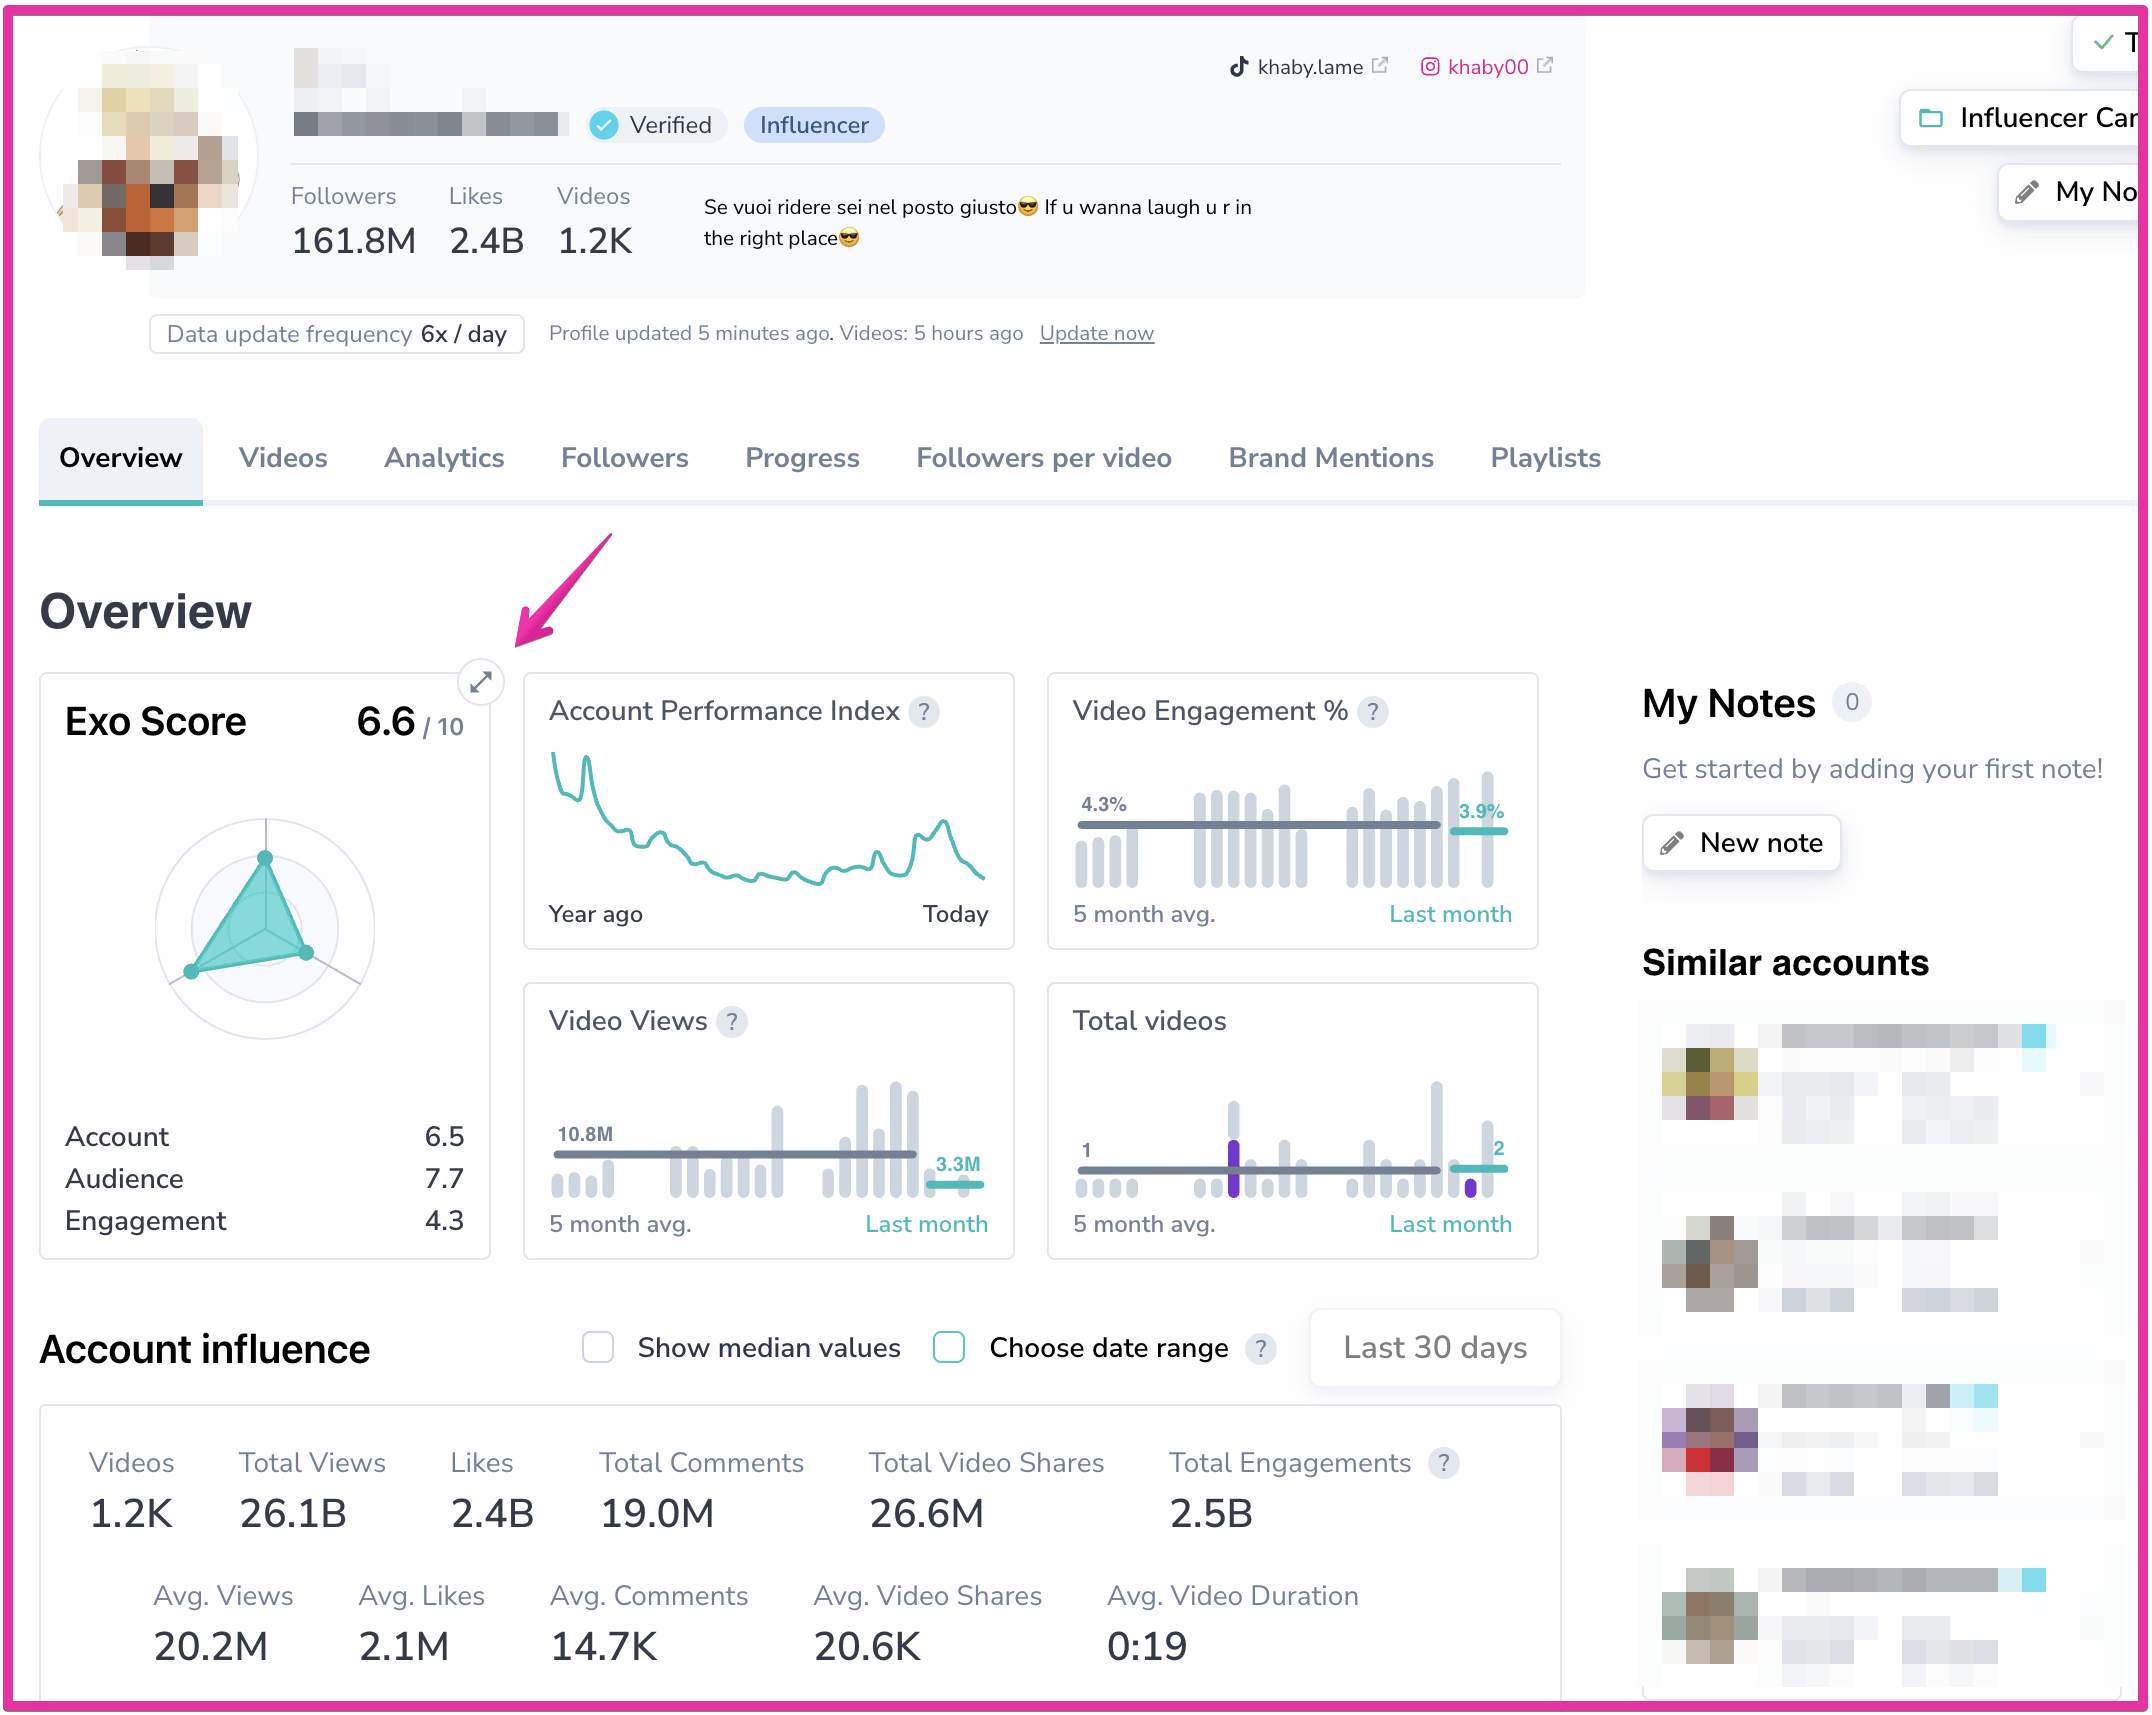Open Data update frequency 6x / day selector

(x=337, y=334)
